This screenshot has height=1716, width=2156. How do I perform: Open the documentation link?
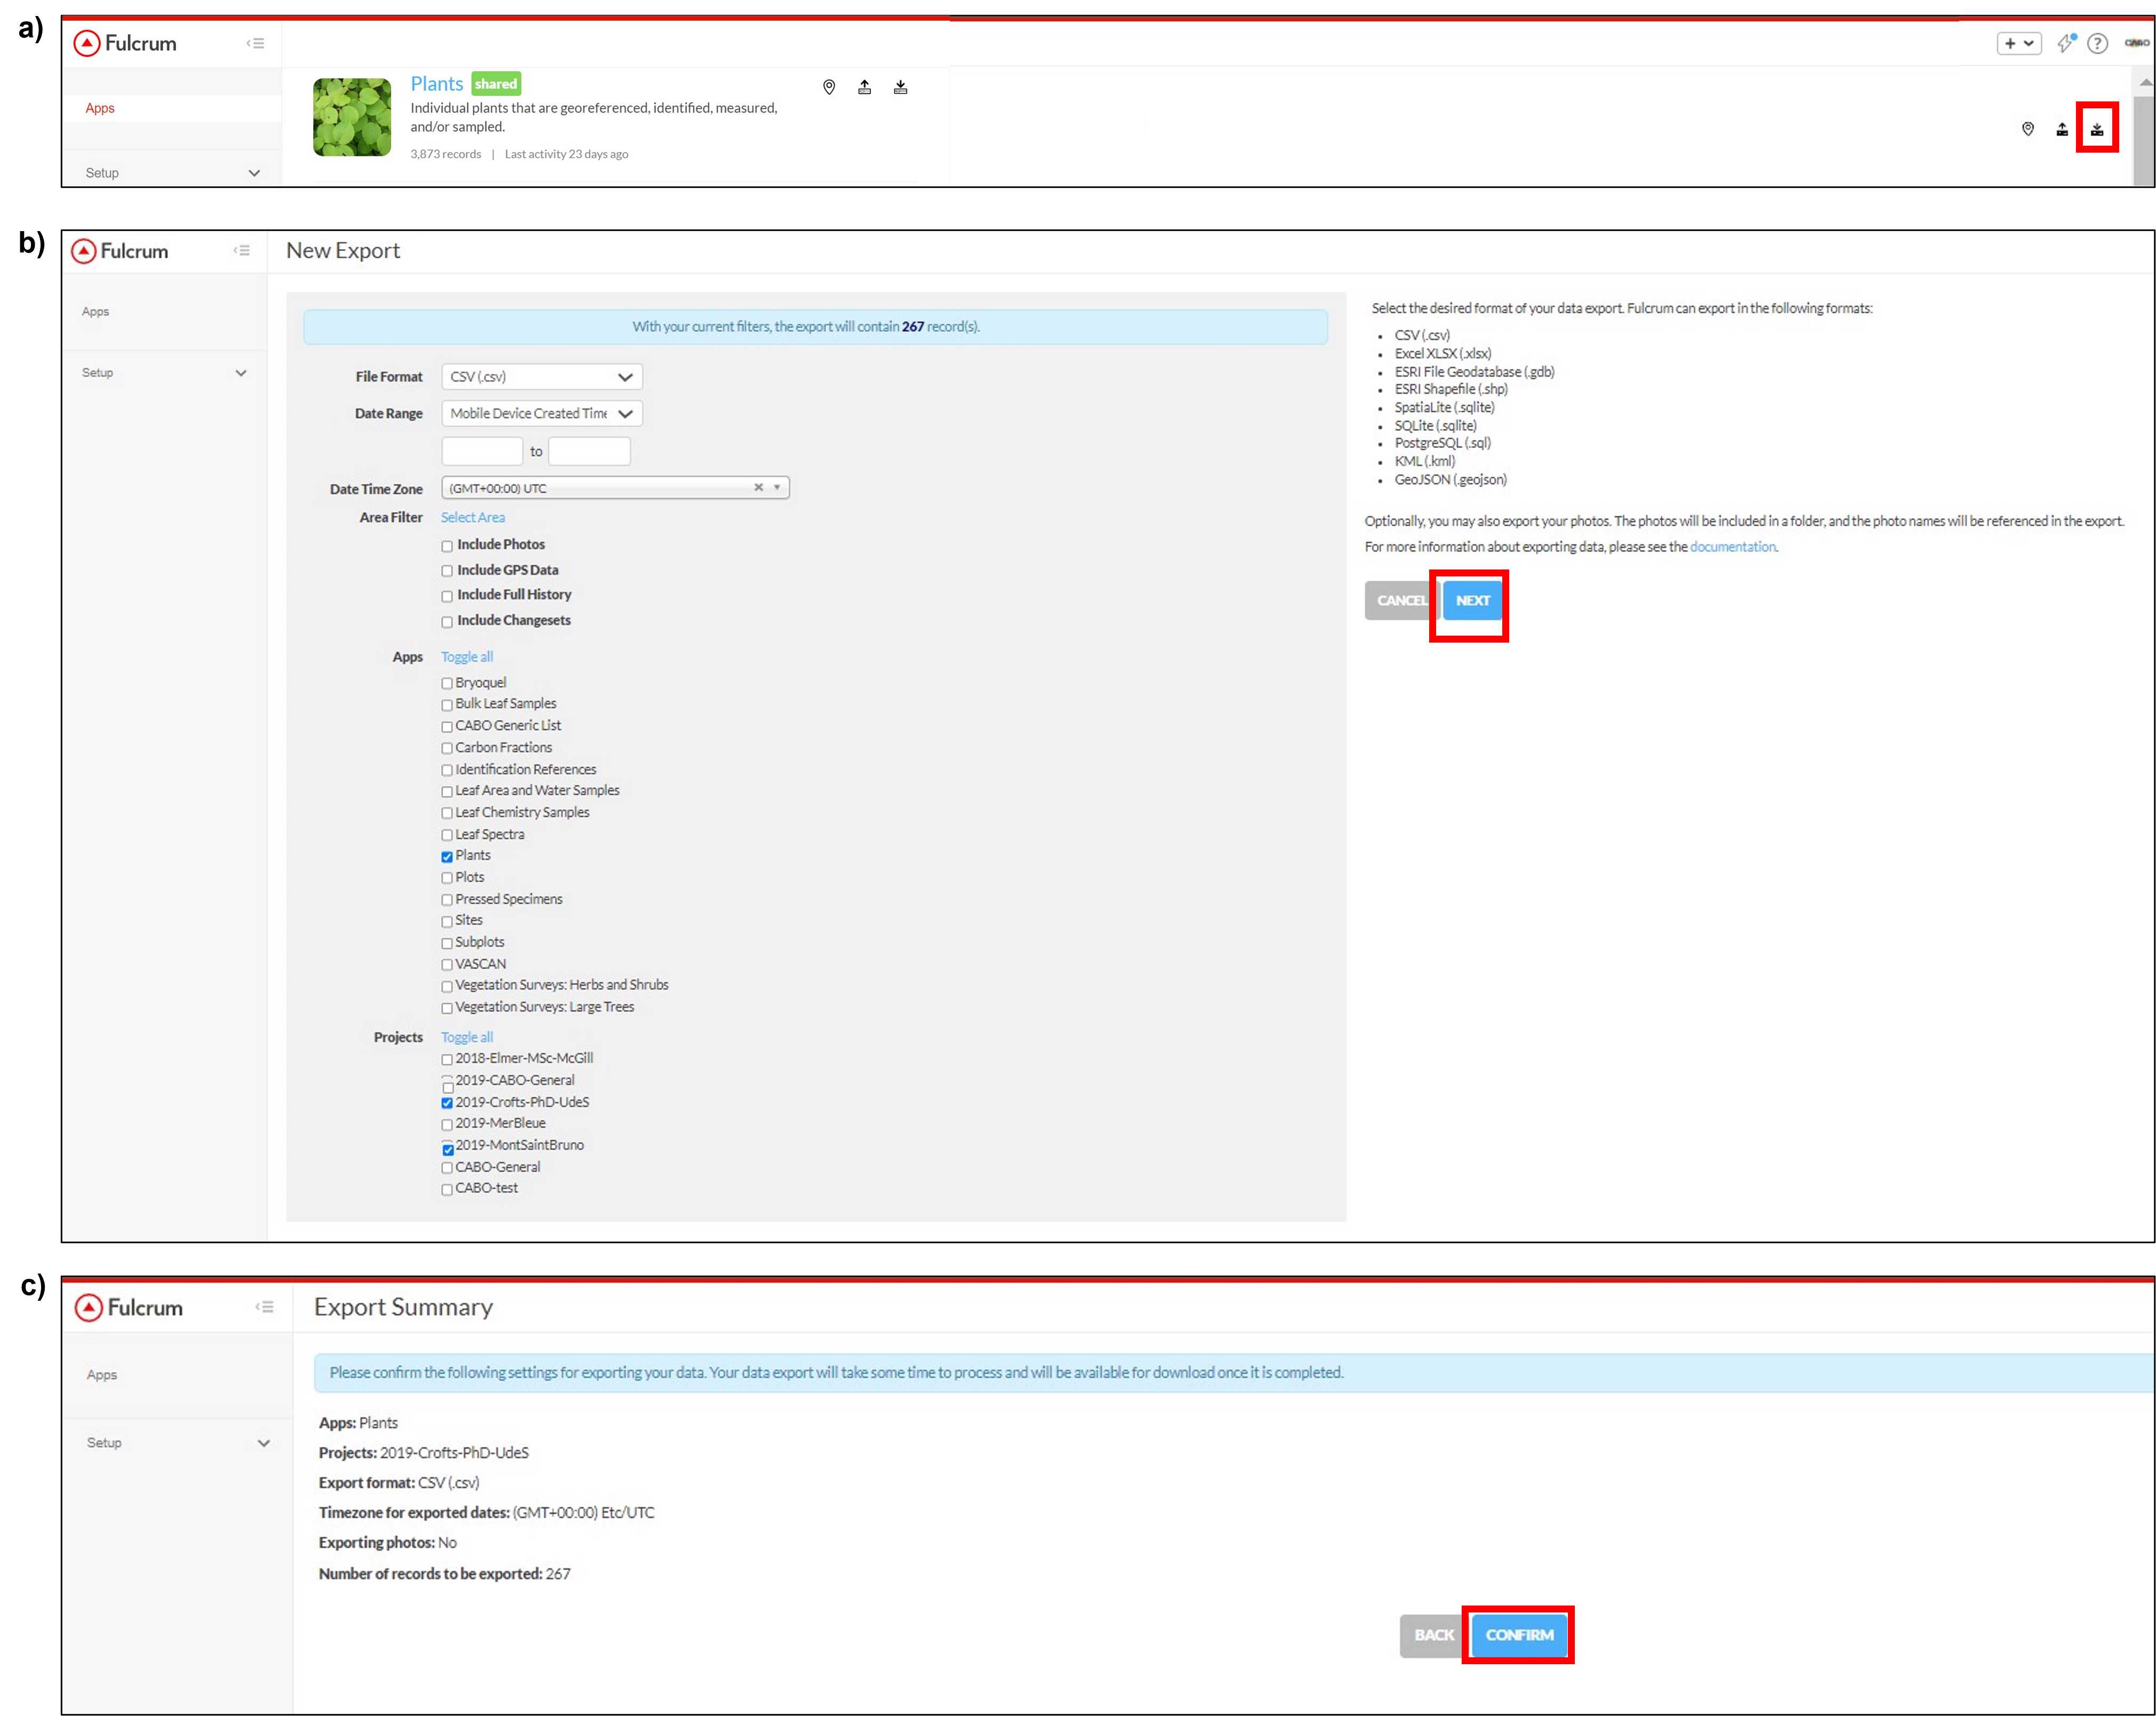click(1733, 547)
